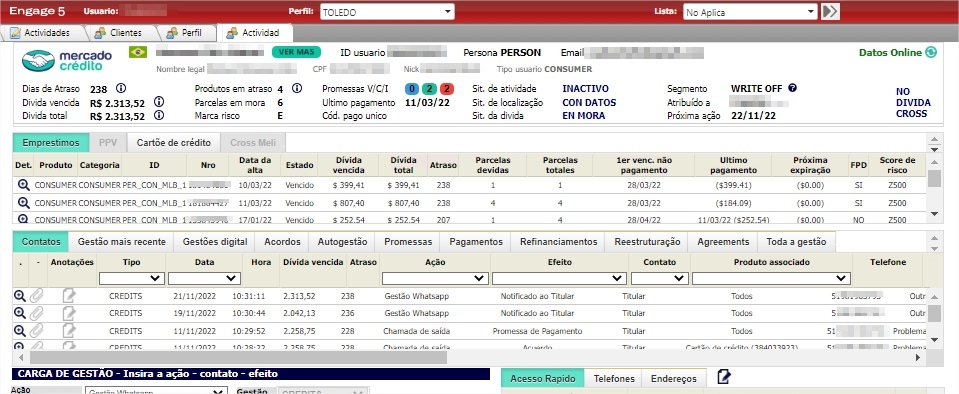Open the Perfil TOLEDO dropdown
The image size is (959, 394).
[x=387, y=12]
